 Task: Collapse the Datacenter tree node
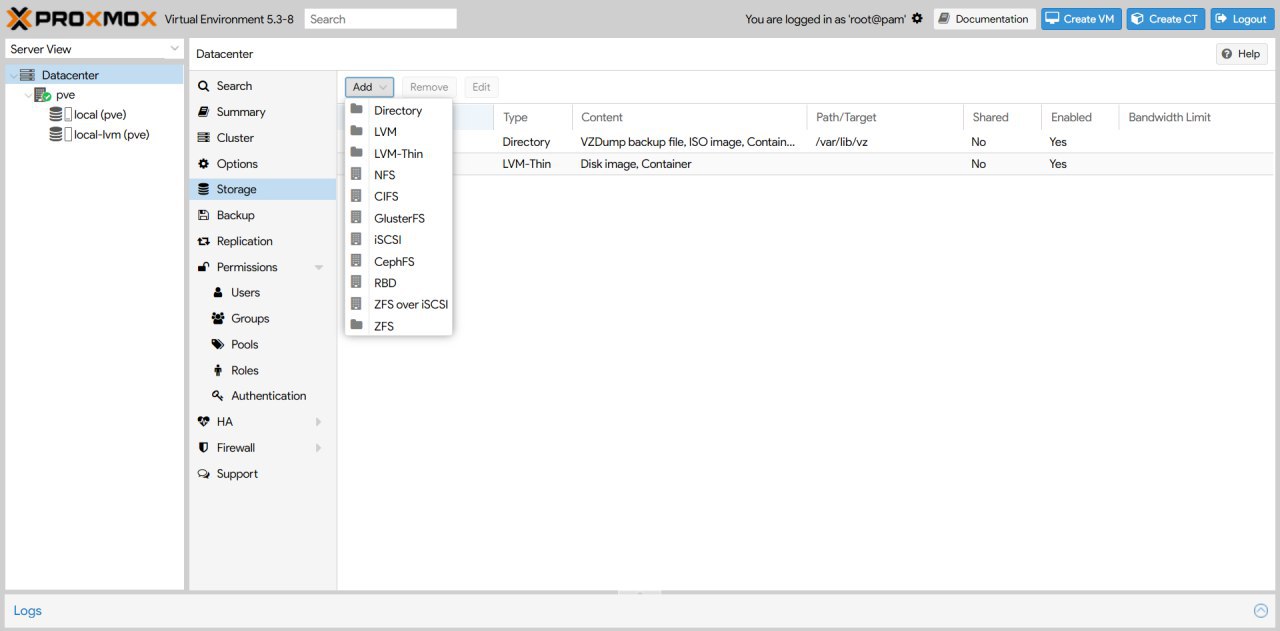pos(12,75)
